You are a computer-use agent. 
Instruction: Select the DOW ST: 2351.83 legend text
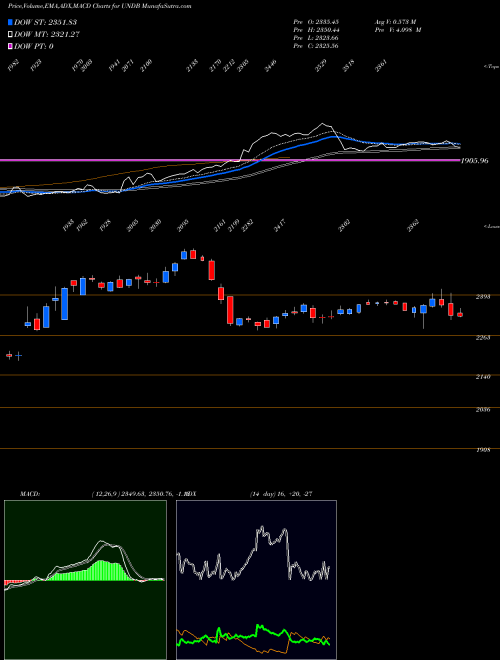coord(45,22)
